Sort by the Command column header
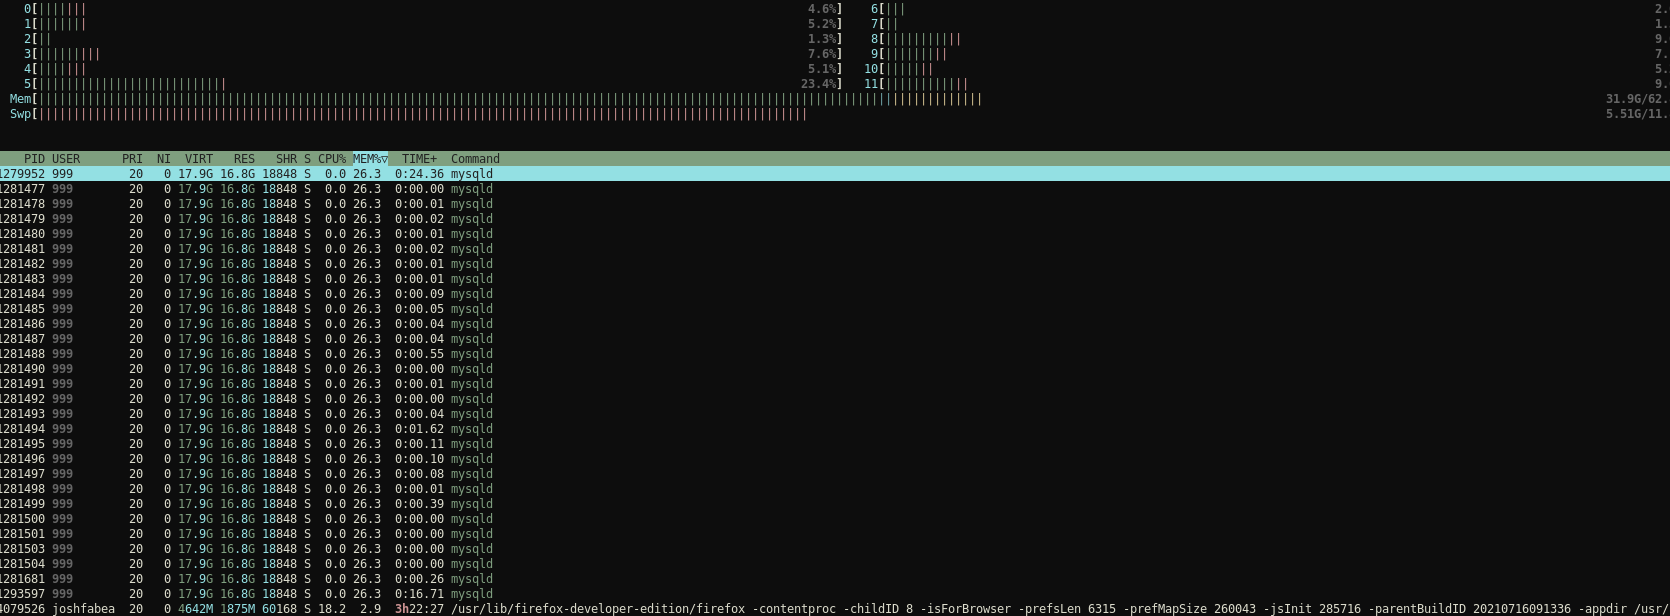Screen dimensions: 1670x616 pyautogui.click(x=475, y=159)
